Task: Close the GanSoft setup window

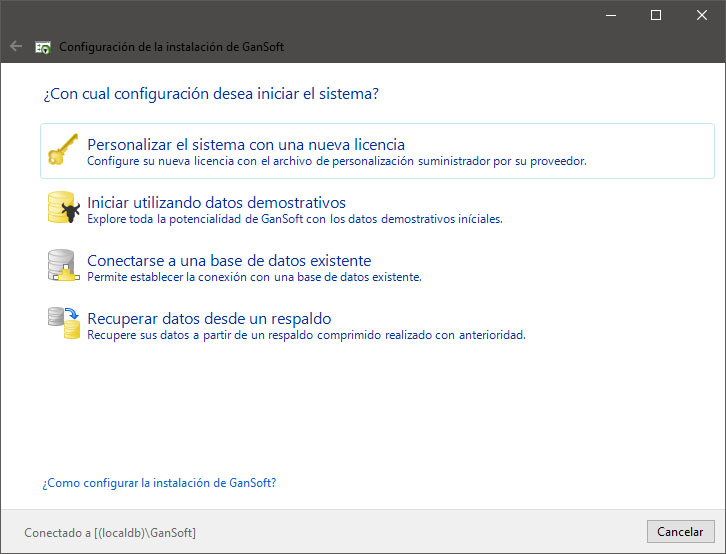Action: tap(701, 15)
